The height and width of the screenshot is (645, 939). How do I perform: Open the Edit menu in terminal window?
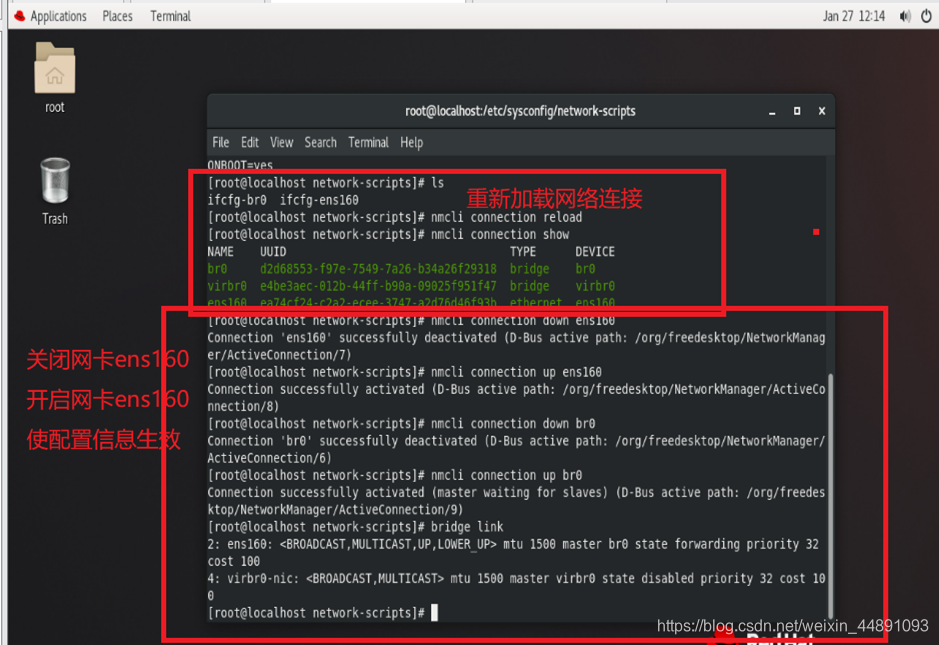(250, 143)
